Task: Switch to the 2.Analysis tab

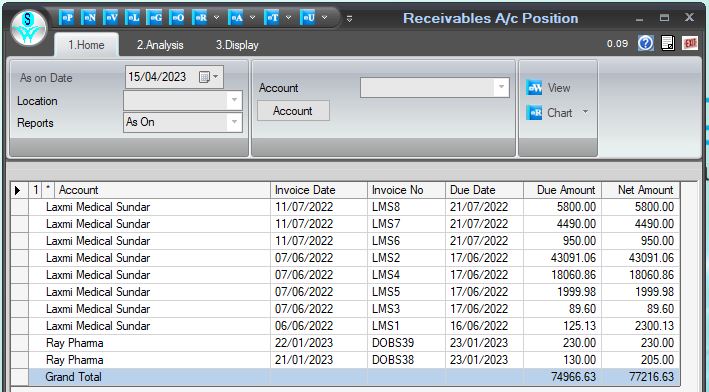Action: click(x=160, y=45)
